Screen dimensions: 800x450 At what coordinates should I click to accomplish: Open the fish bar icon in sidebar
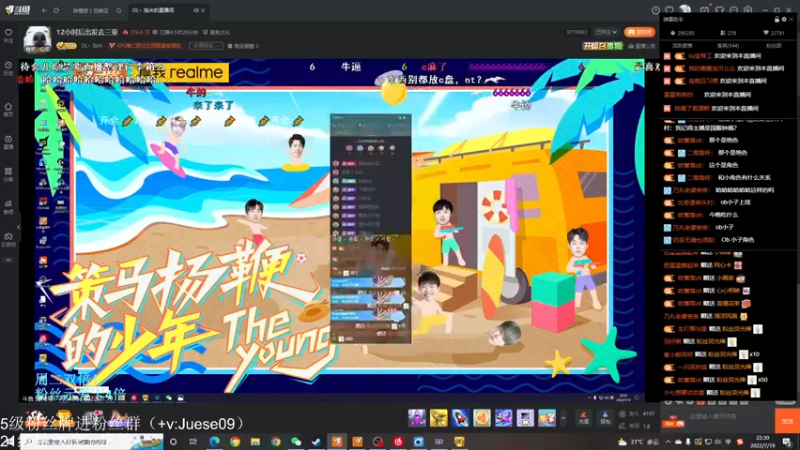pos(8,207)
